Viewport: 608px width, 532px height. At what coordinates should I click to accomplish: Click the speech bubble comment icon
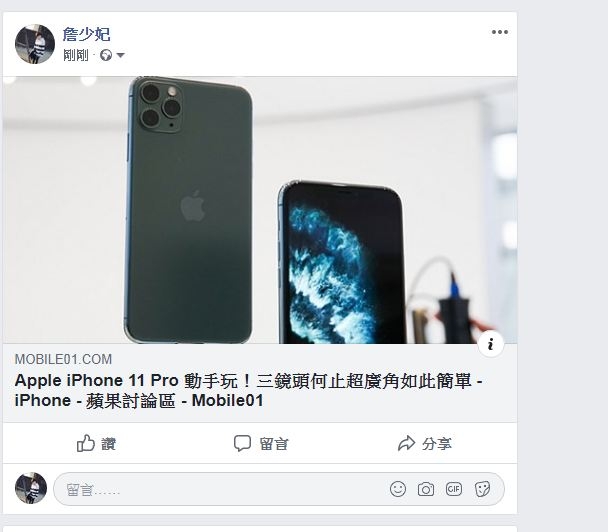pos(242,443)
